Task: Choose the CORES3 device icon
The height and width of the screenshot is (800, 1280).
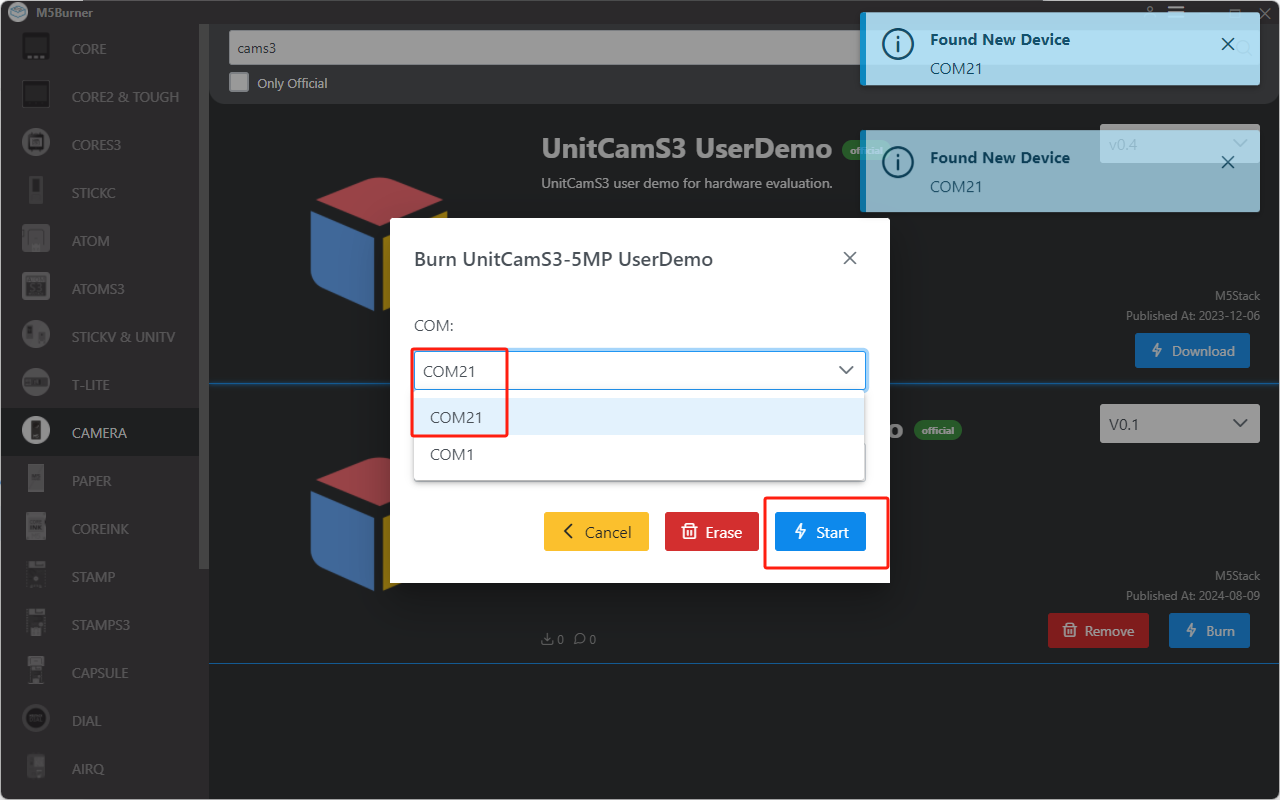Action: click(36, 144)
